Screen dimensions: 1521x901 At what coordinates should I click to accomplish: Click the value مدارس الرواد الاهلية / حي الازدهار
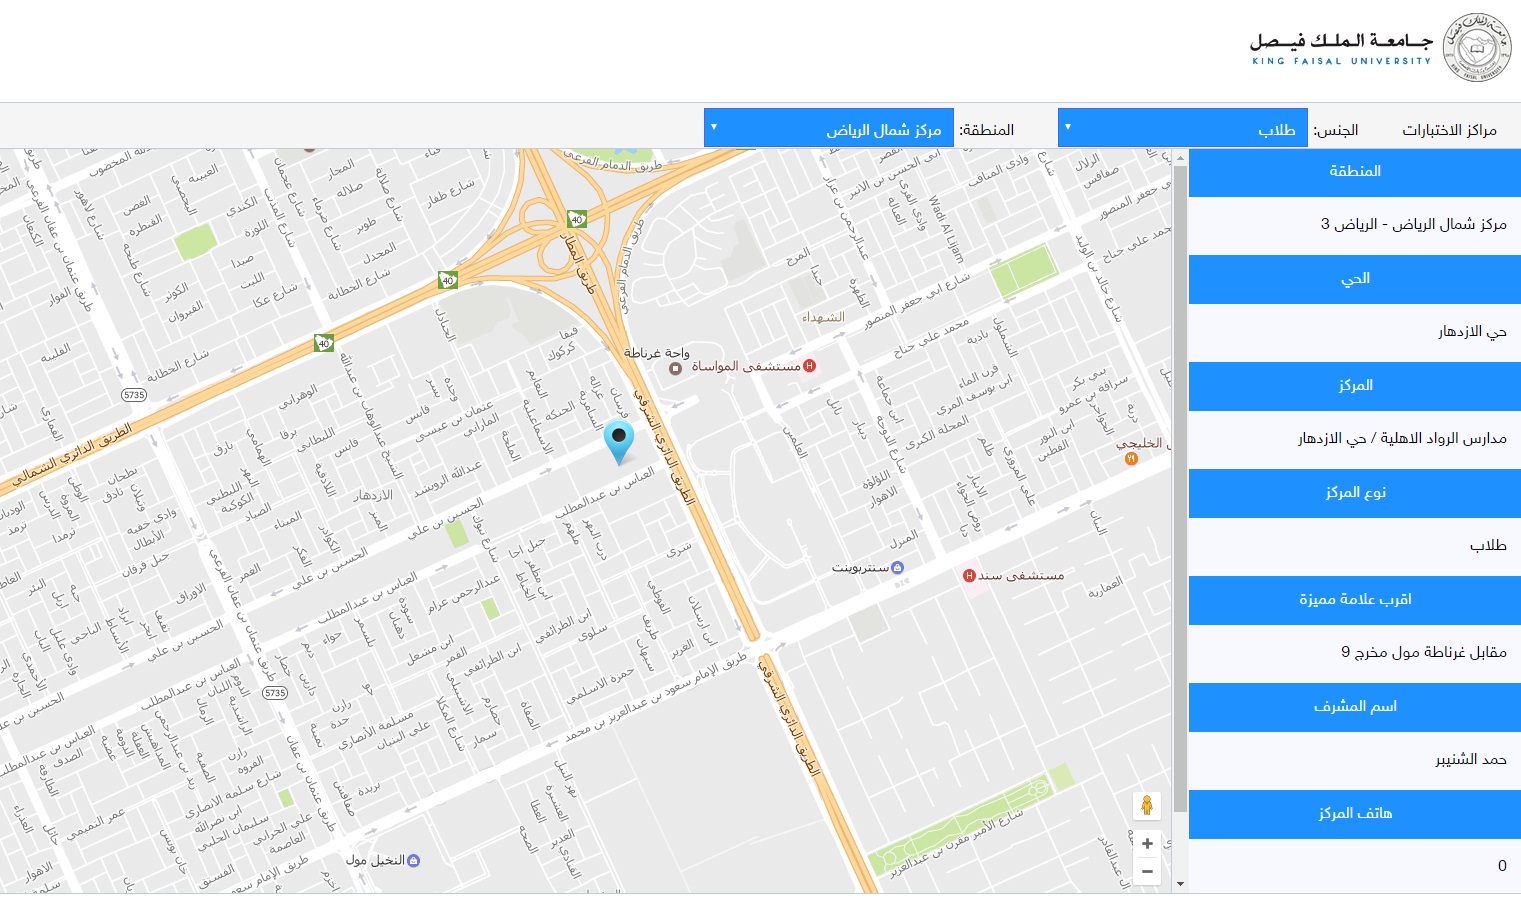[1402, 438]
